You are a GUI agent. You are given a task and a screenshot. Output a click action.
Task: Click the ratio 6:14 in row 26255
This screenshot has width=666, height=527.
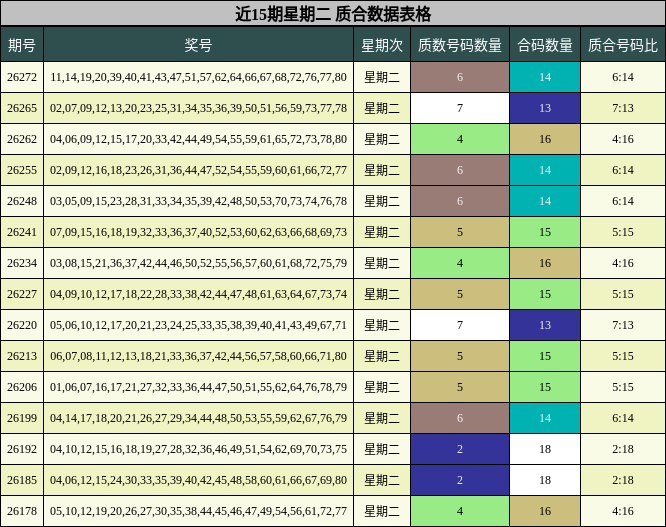click(x=623, y=170)
